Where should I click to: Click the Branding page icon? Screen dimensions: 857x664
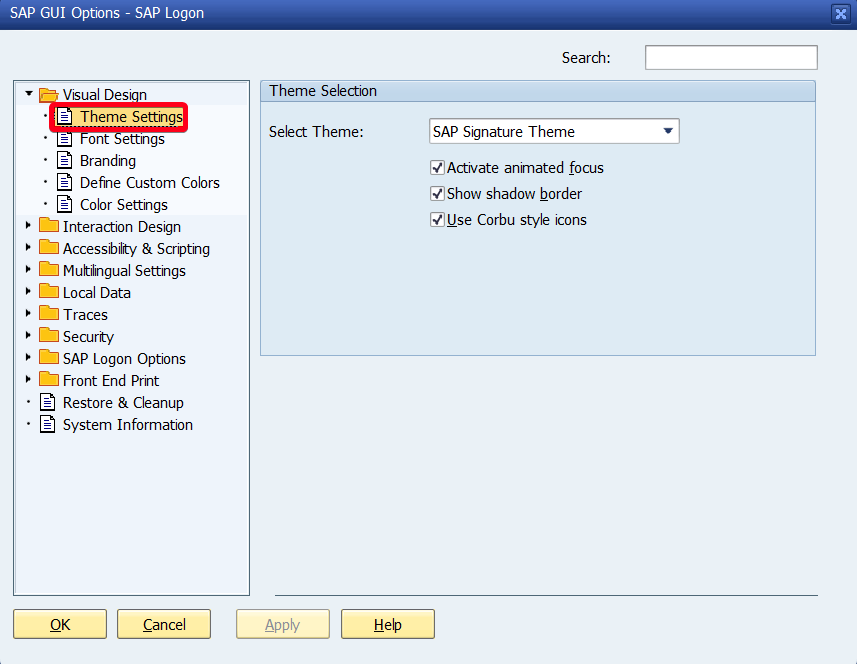[x=64, y=161]
